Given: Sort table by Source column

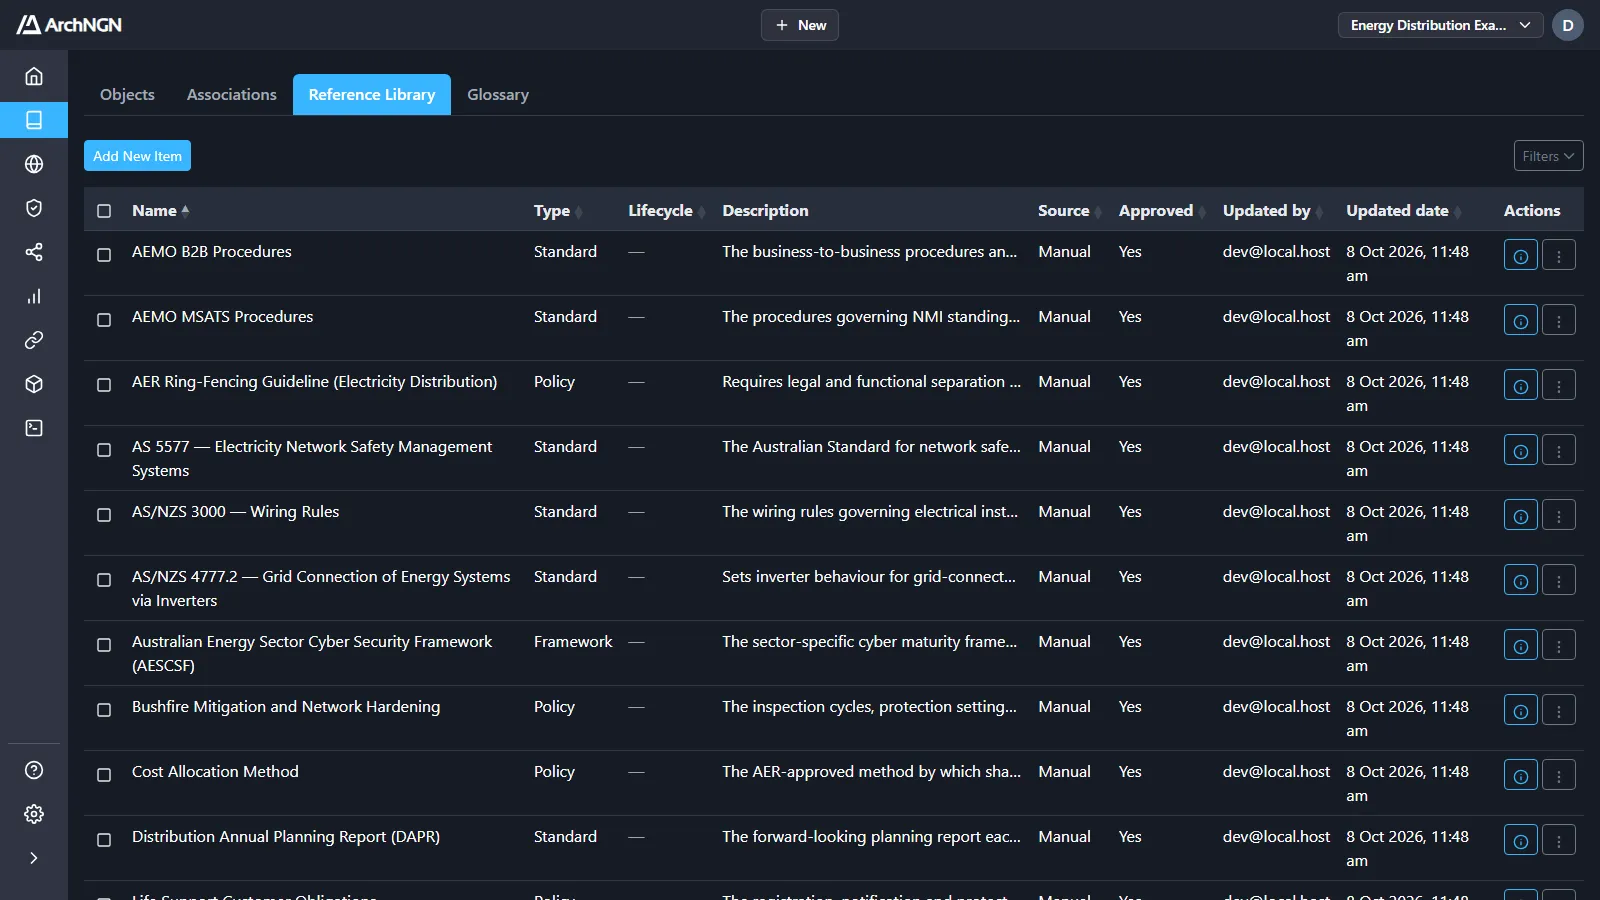Looking at the screenshot, I should (x=1070, y=211).
